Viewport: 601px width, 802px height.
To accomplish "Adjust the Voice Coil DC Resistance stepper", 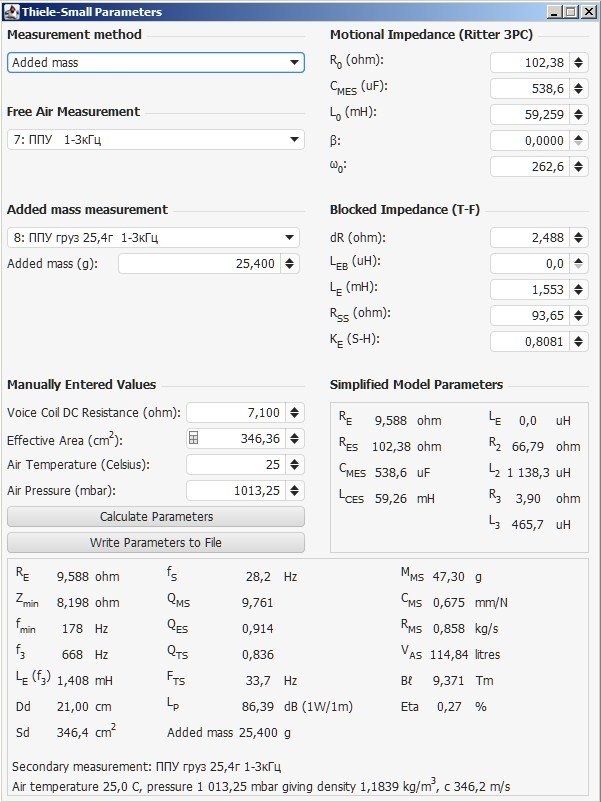I will click(294, 412).
